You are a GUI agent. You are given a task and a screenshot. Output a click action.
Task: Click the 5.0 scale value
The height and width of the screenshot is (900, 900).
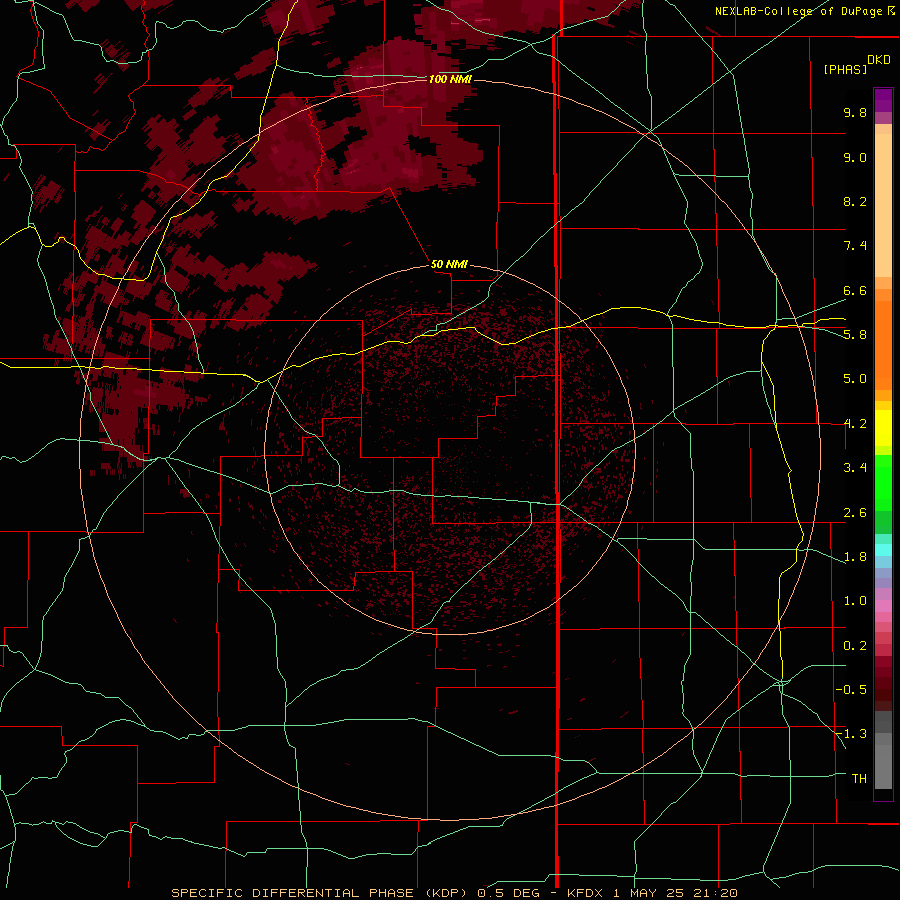tap(855, 379)
